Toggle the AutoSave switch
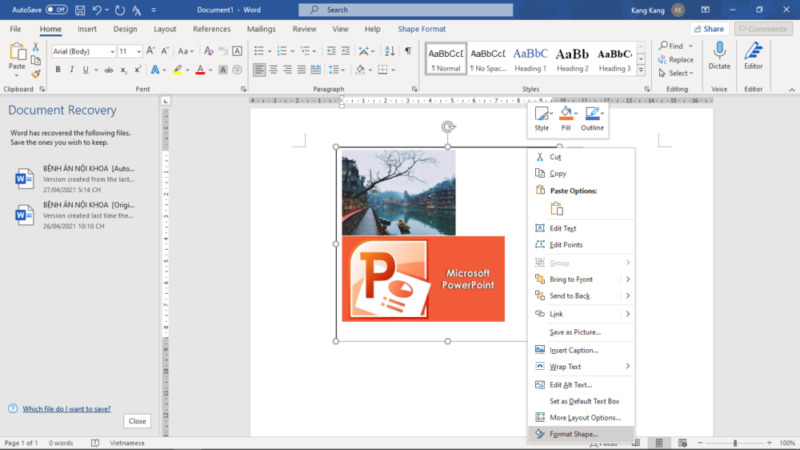800x450 pixels. point(56,9)
